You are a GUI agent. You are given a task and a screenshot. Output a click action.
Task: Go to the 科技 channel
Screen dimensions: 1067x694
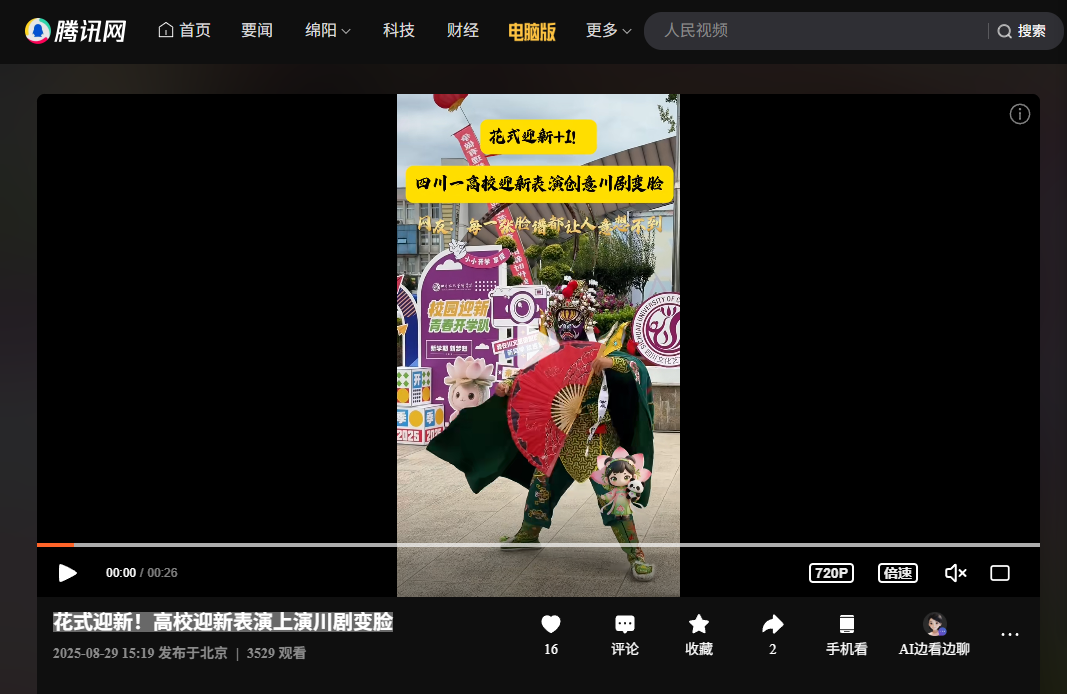click(x=398, y=31)
